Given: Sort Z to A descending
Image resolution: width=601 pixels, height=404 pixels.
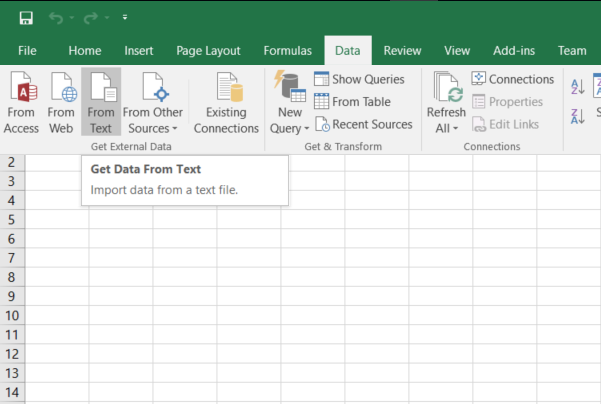Looking at the screenshot, I should tap(578, 117).
